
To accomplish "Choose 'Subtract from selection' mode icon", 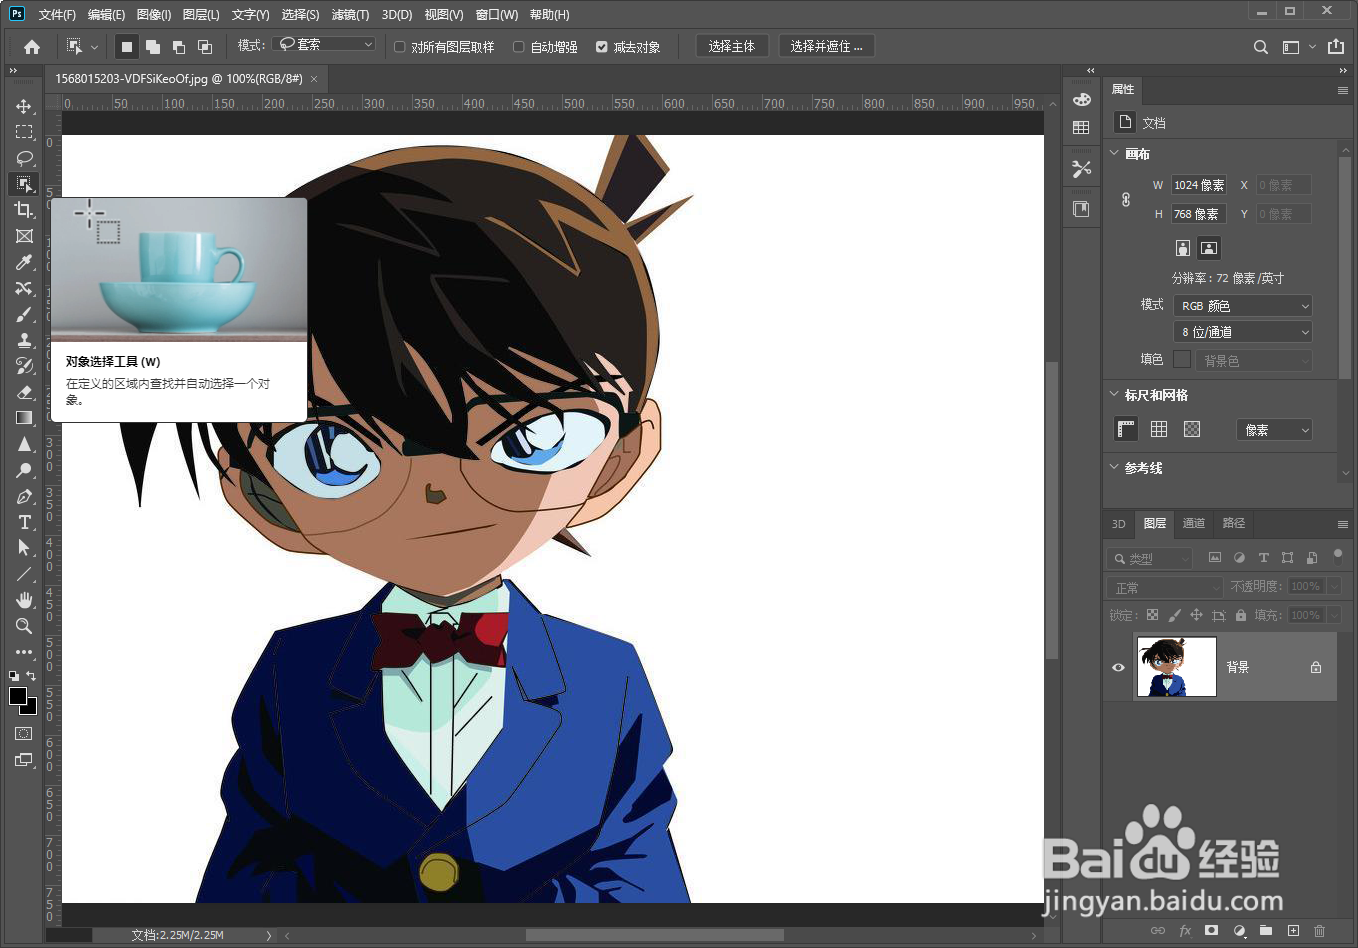I will [x=179, y=46].
